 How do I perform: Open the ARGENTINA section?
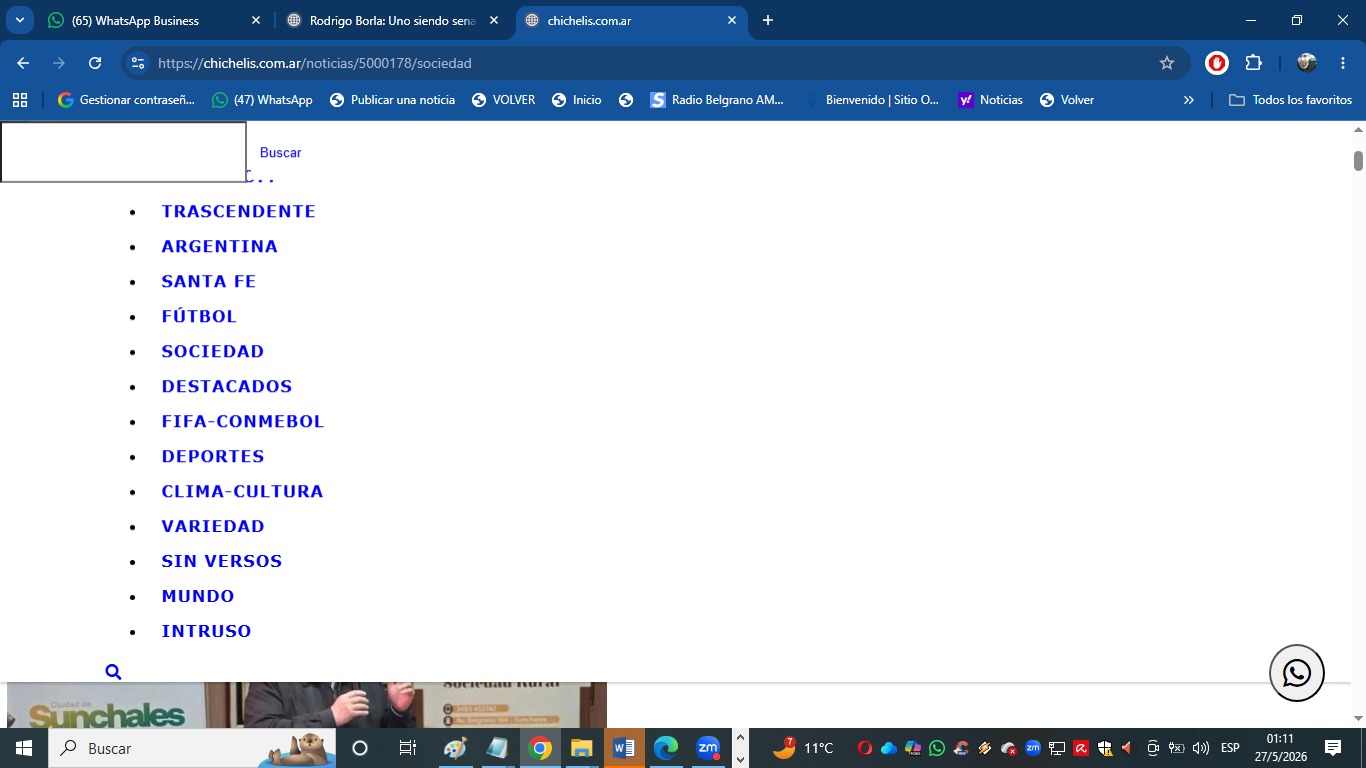(x=219, y=246)
